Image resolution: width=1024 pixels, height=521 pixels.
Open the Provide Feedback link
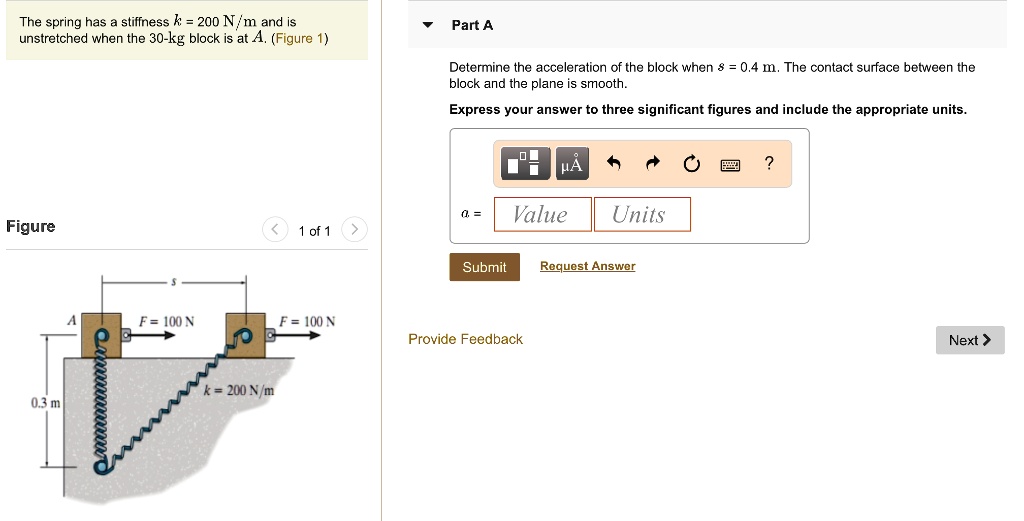[465, 339]
